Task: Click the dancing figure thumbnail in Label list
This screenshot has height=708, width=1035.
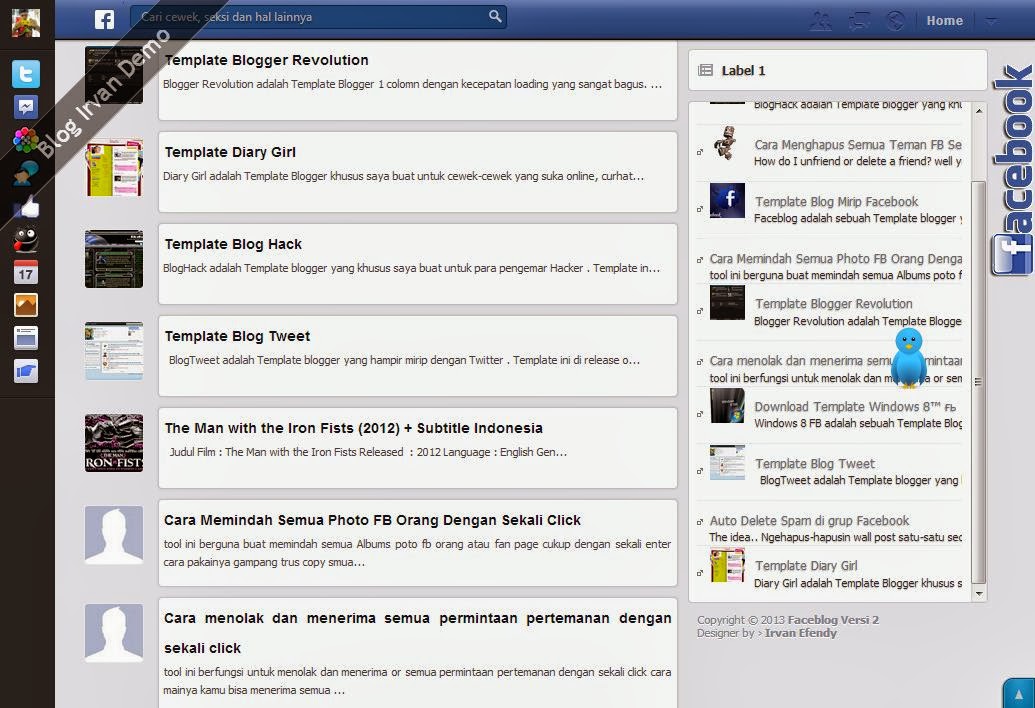Action: click(x=727, y=143)
